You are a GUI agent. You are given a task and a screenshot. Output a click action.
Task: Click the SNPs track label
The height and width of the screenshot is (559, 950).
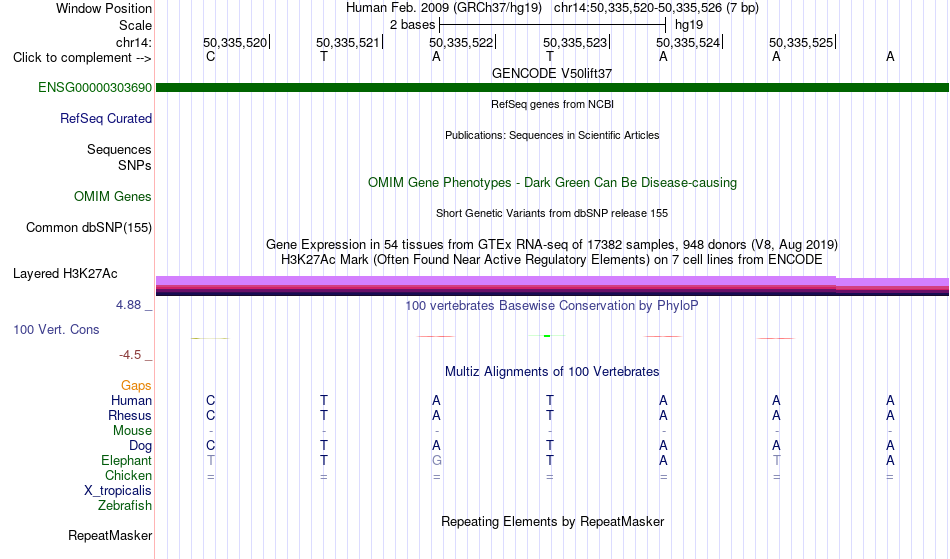135,165
